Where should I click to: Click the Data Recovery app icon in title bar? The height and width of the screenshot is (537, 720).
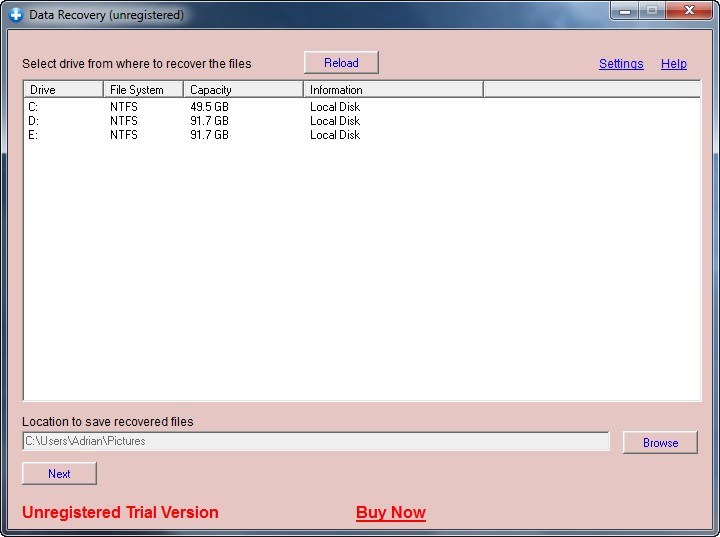point(16,15)
